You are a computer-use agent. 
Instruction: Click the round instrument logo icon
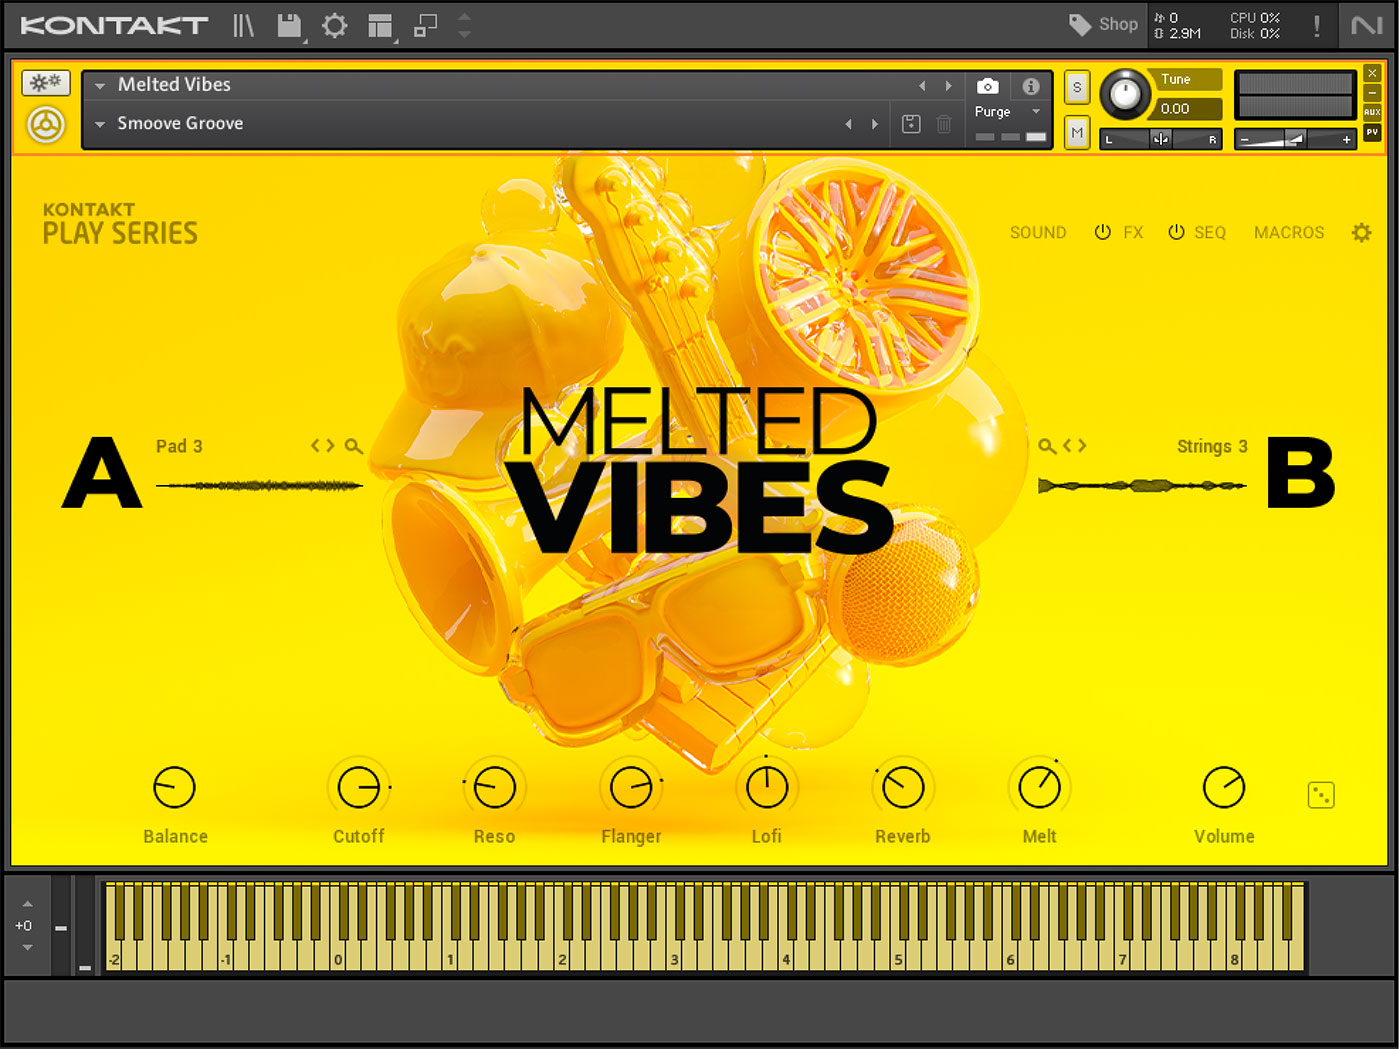[46, 125]
